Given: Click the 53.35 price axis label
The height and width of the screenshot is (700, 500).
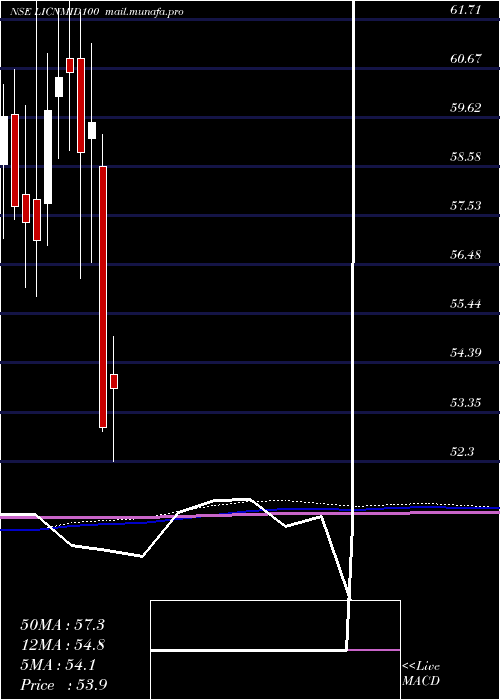Looking at the screenshot, I should 466,403.
